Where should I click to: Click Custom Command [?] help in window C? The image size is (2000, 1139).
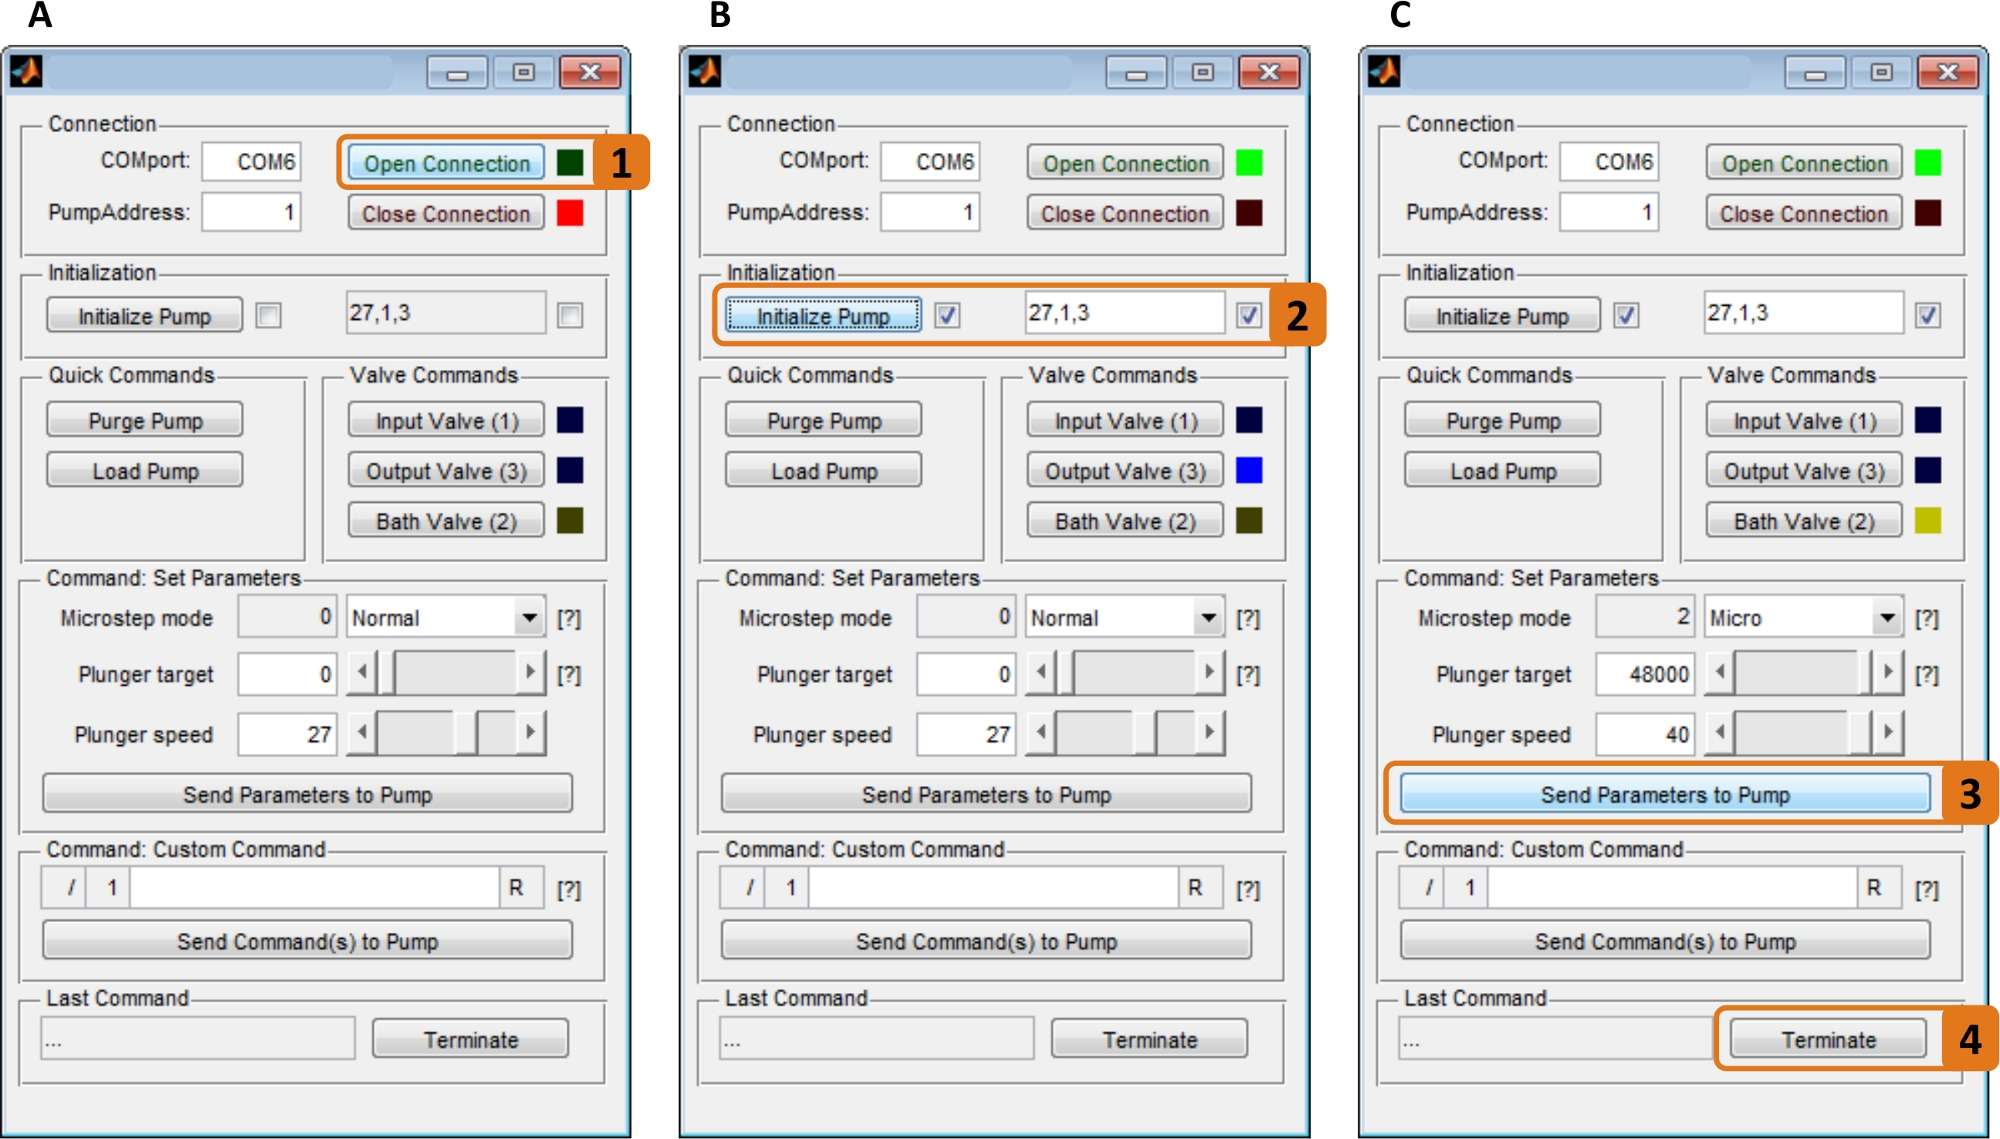1926,889
